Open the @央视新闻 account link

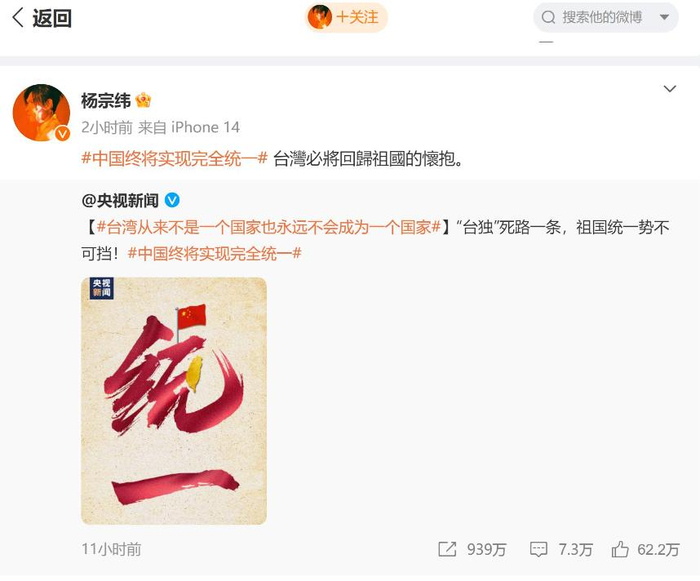coord(120,201)
